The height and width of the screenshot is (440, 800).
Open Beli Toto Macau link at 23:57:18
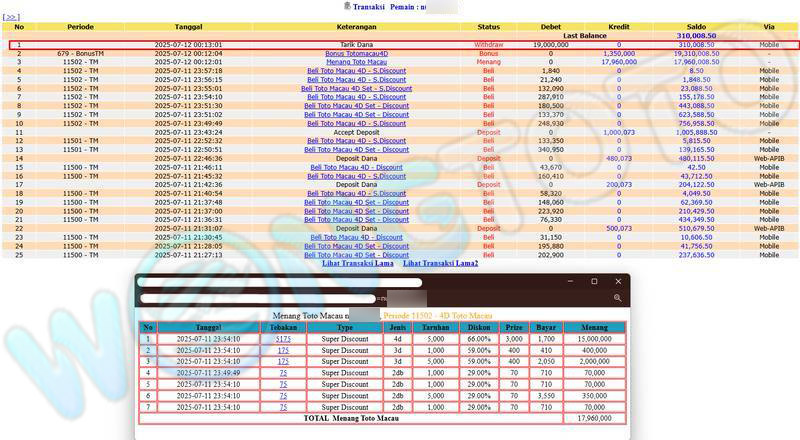click(x=357, y=71)
